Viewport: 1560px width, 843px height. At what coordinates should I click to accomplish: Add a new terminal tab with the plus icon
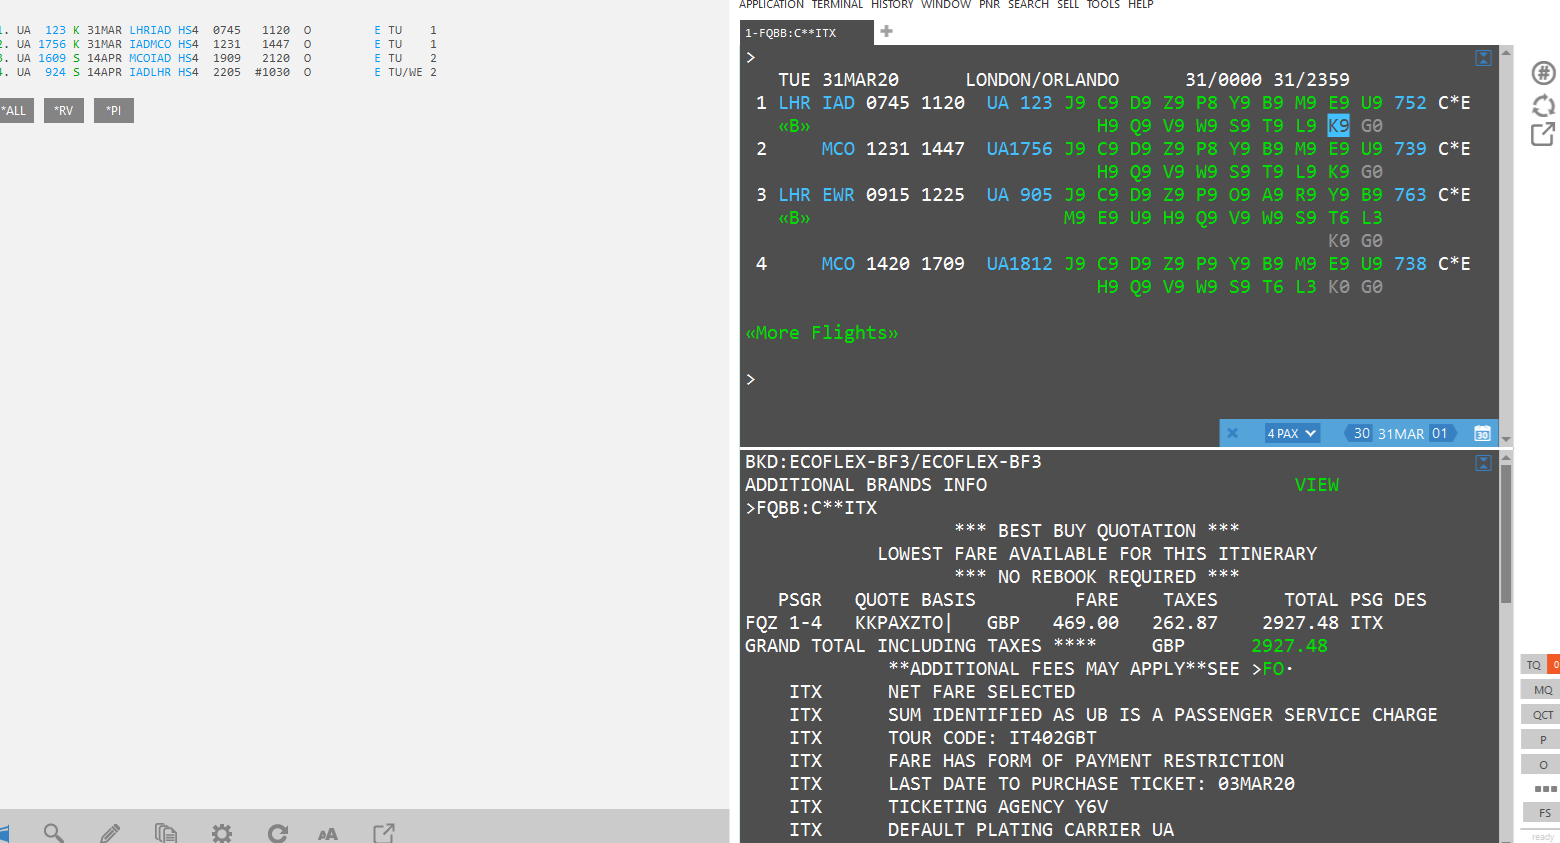(x=886, y=31)
